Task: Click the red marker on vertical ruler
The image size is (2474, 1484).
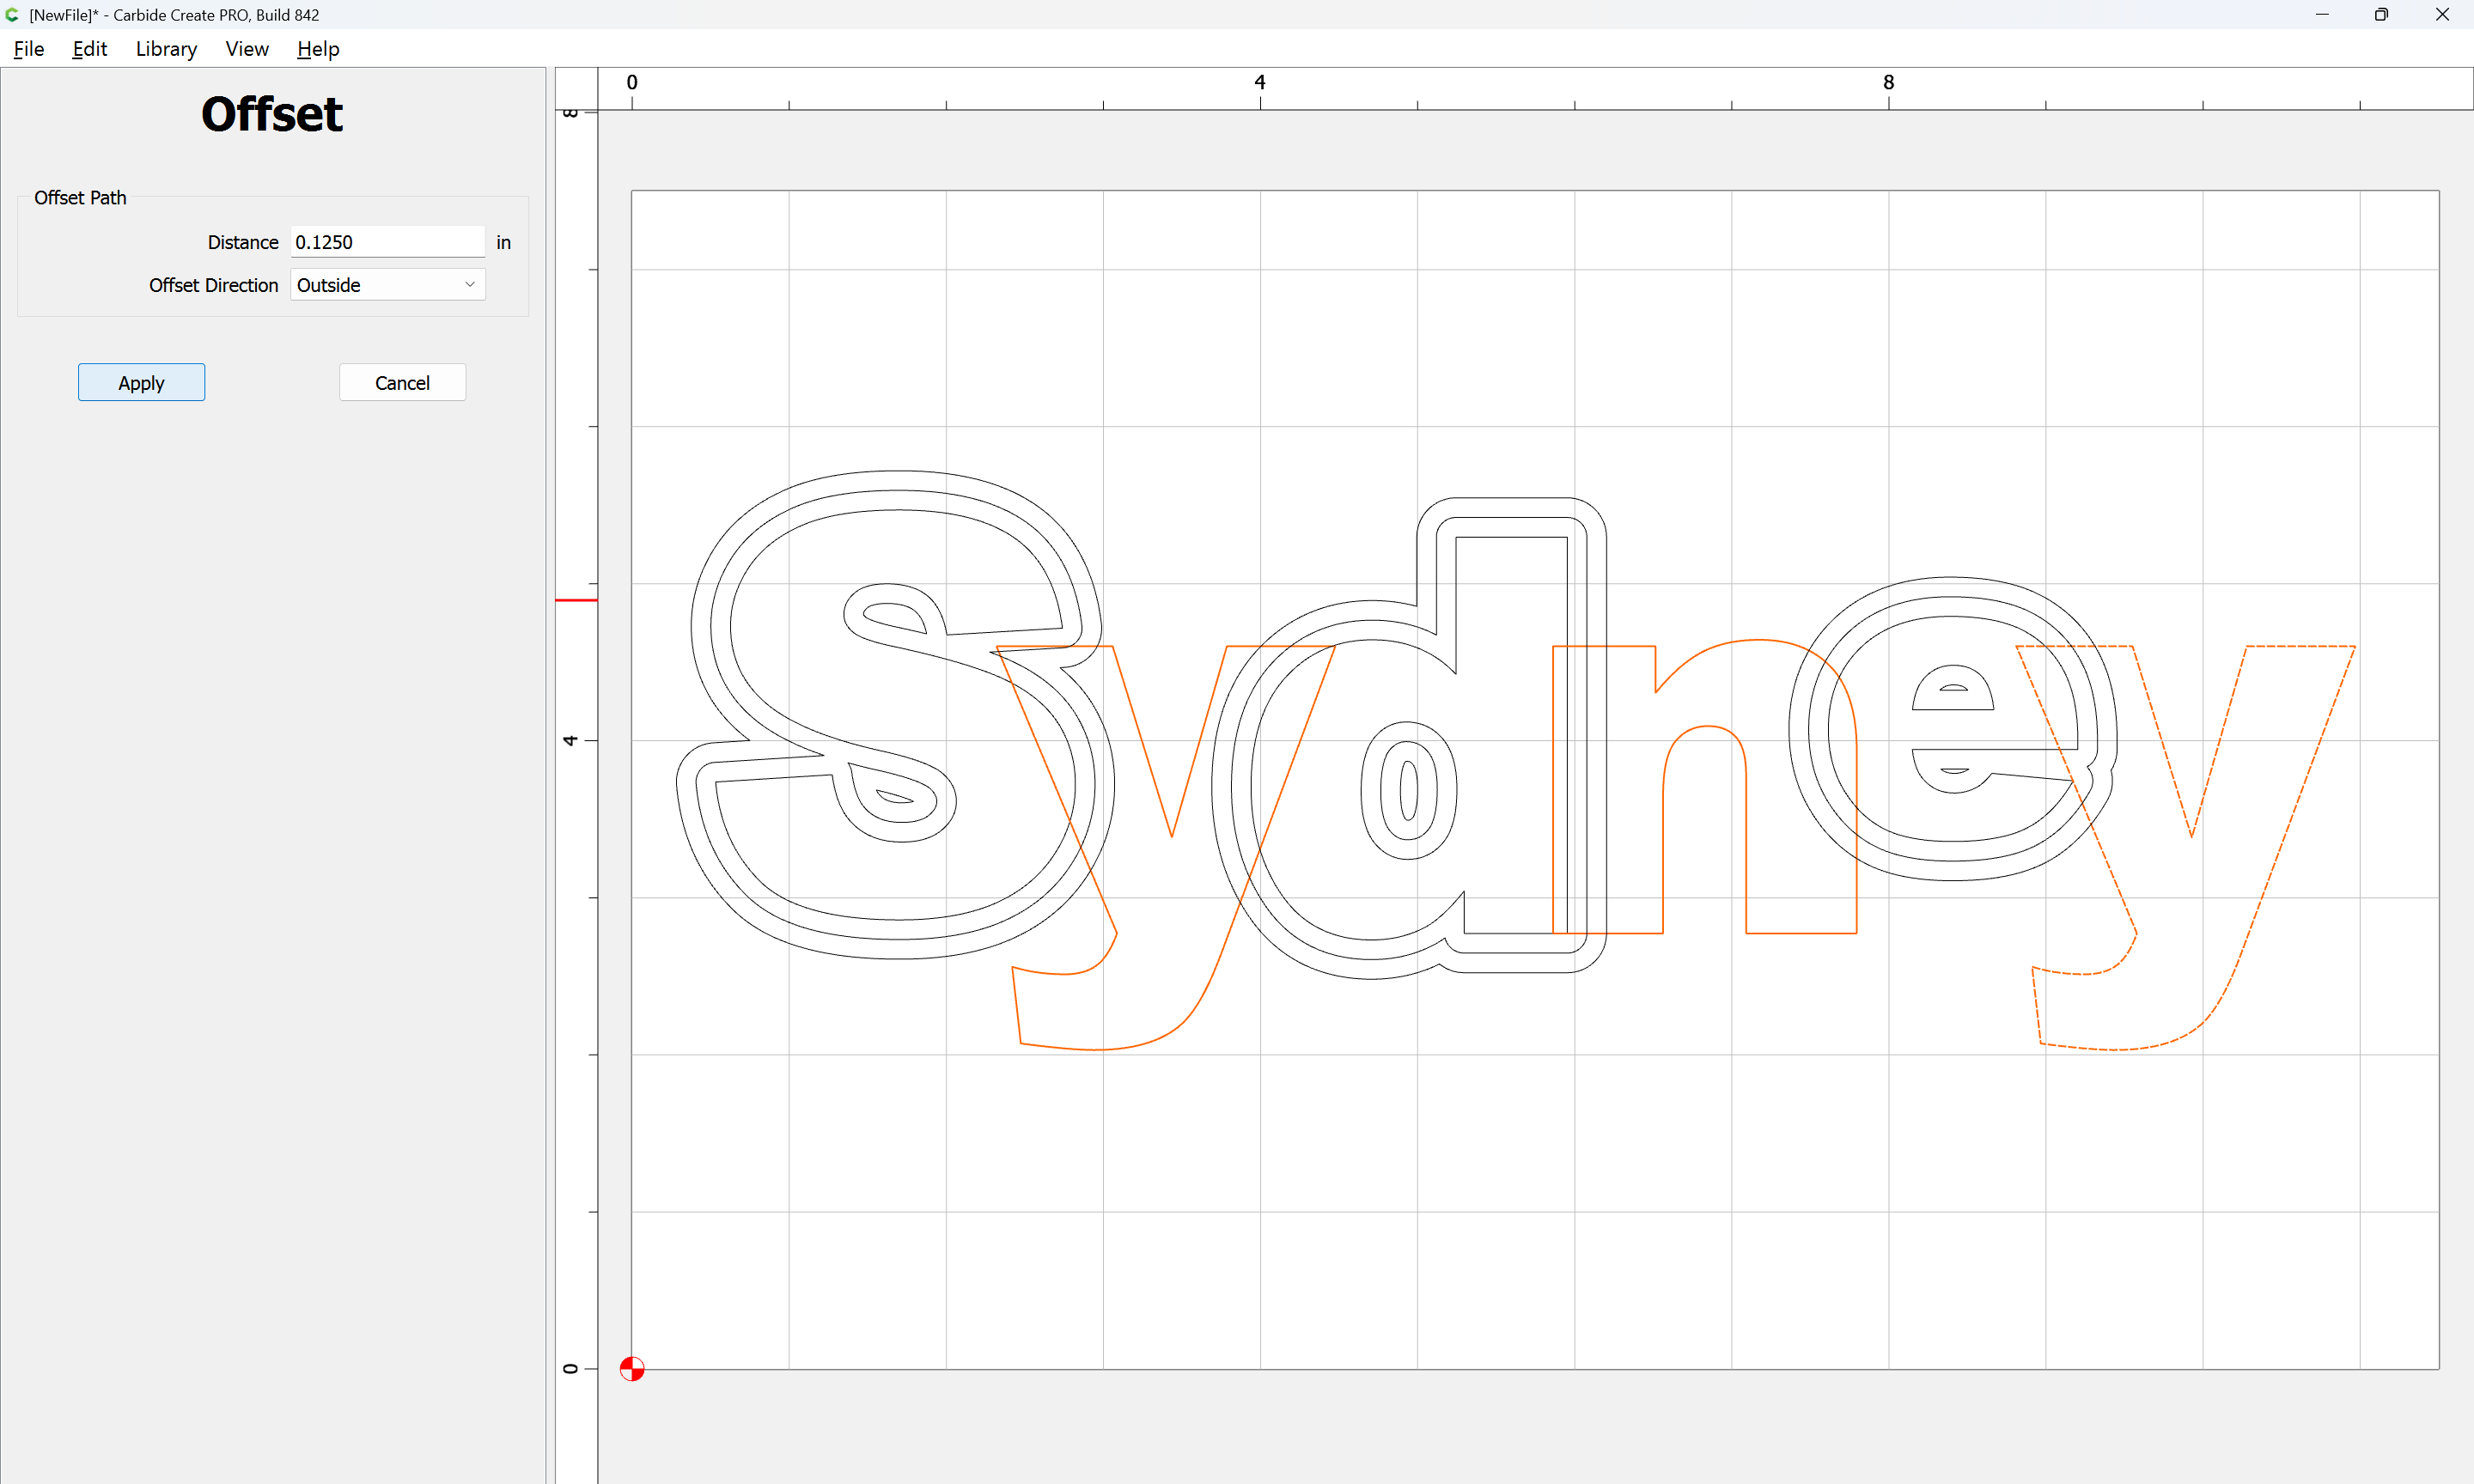Action: pyautogui.click(x=576, y=600)
